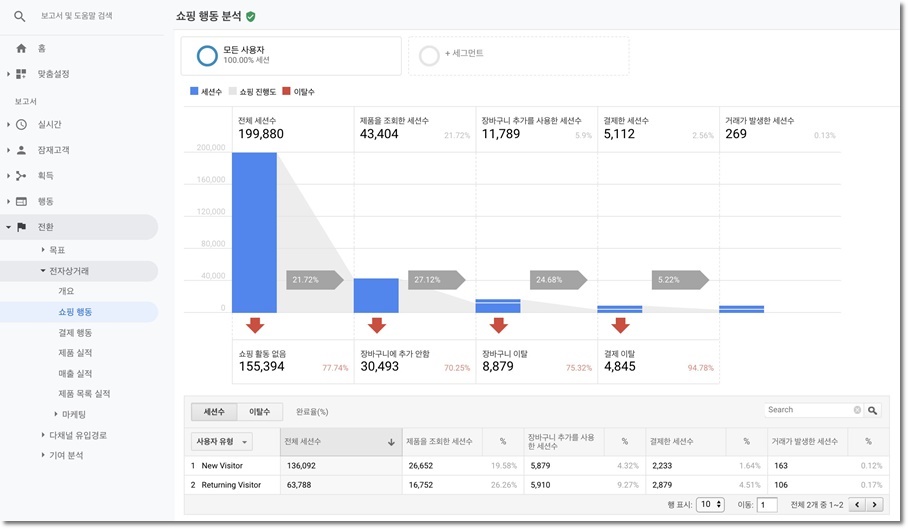Open the 행 표시 rows dropdown
This screenshot has height=529, width=908.
(x=710, y=505)
